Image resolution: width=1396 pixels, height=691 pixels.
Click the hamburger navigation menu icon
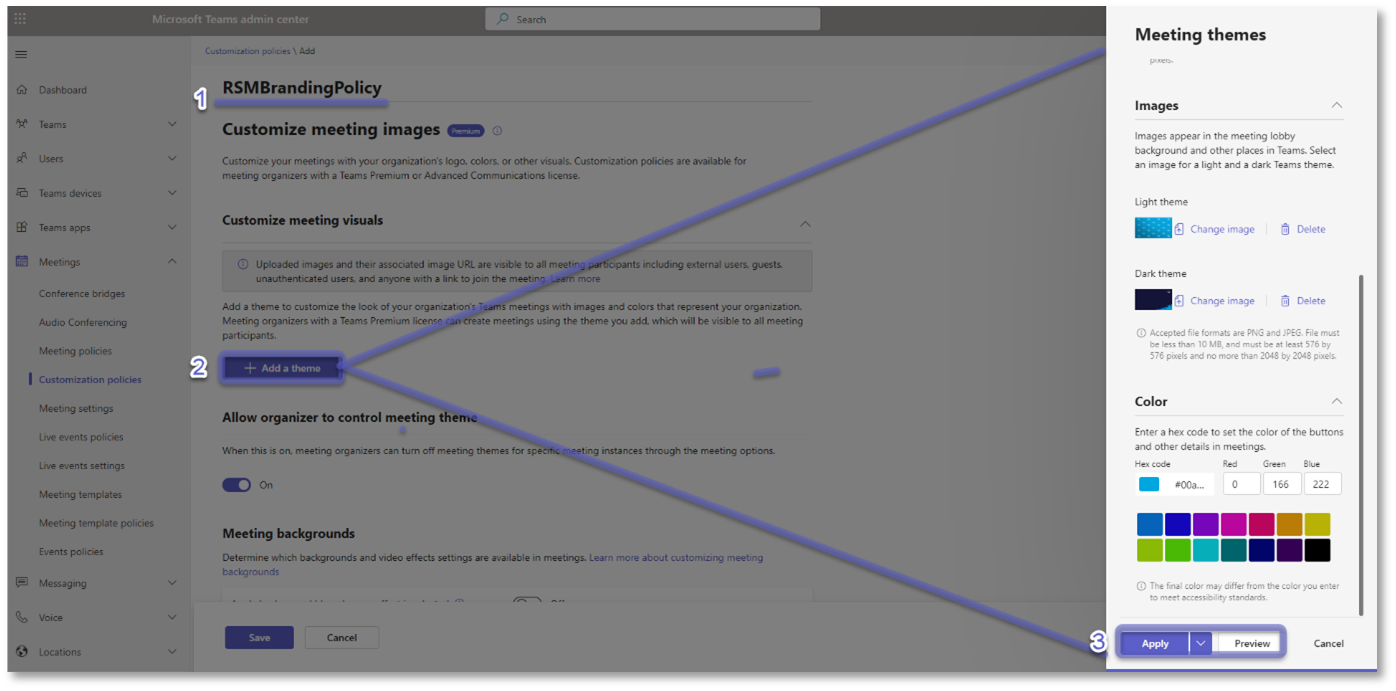(x=21, y=54)
